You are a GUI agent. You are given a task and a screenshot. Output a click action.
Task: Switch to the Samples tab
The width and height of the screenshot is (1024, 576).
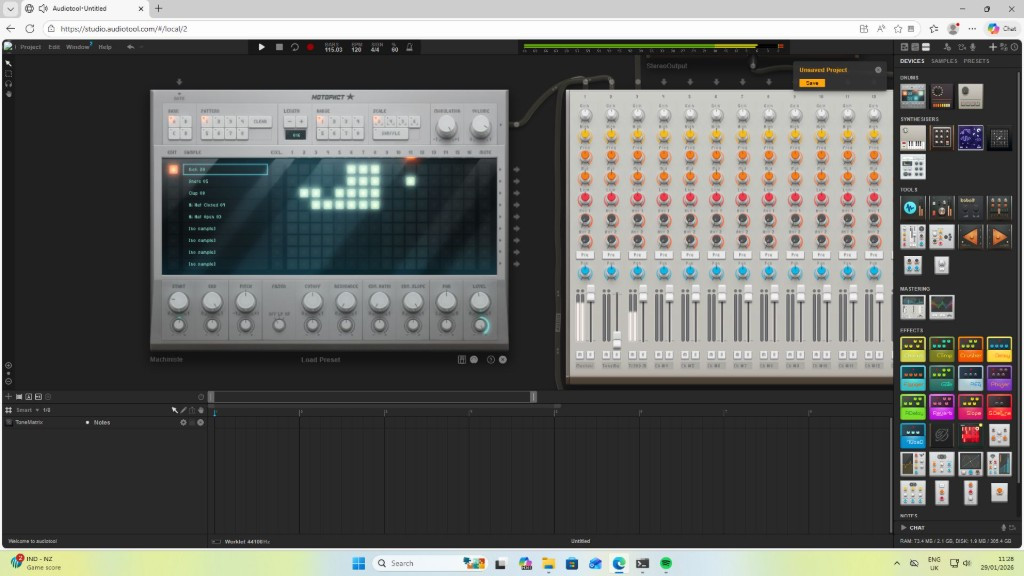tap(944, 61)
